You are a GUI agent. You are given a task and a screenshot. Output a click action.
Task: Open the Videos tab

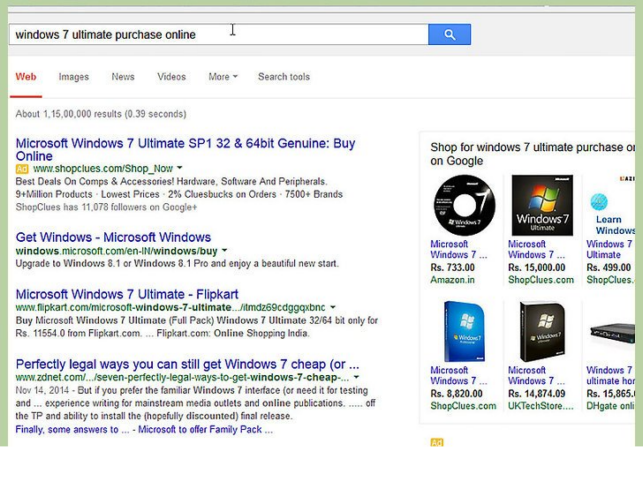click(171, 77)
